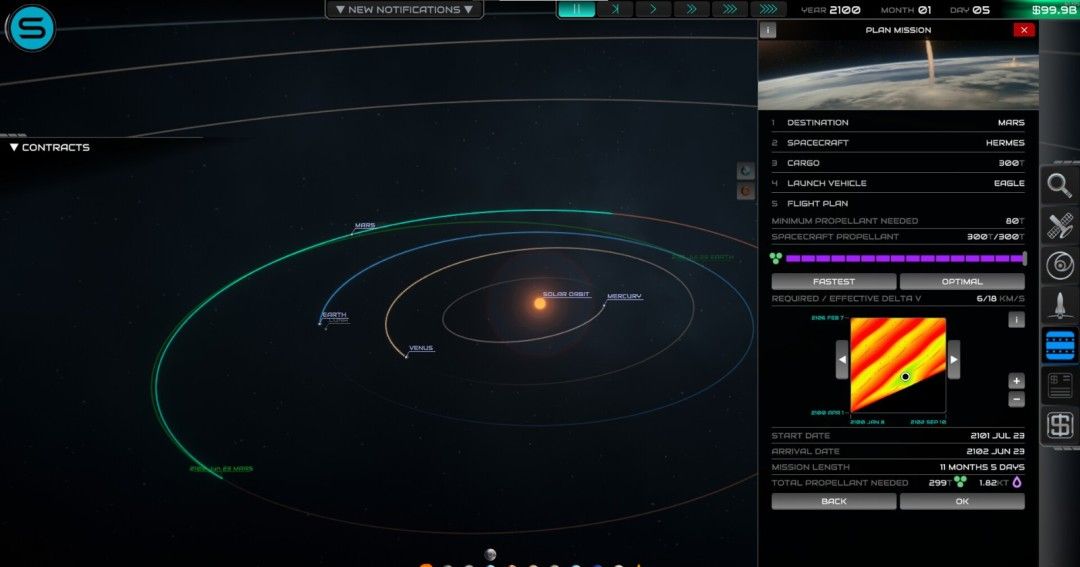
Task: Confirm the mission with OK button
Action: tap(962, 502)
